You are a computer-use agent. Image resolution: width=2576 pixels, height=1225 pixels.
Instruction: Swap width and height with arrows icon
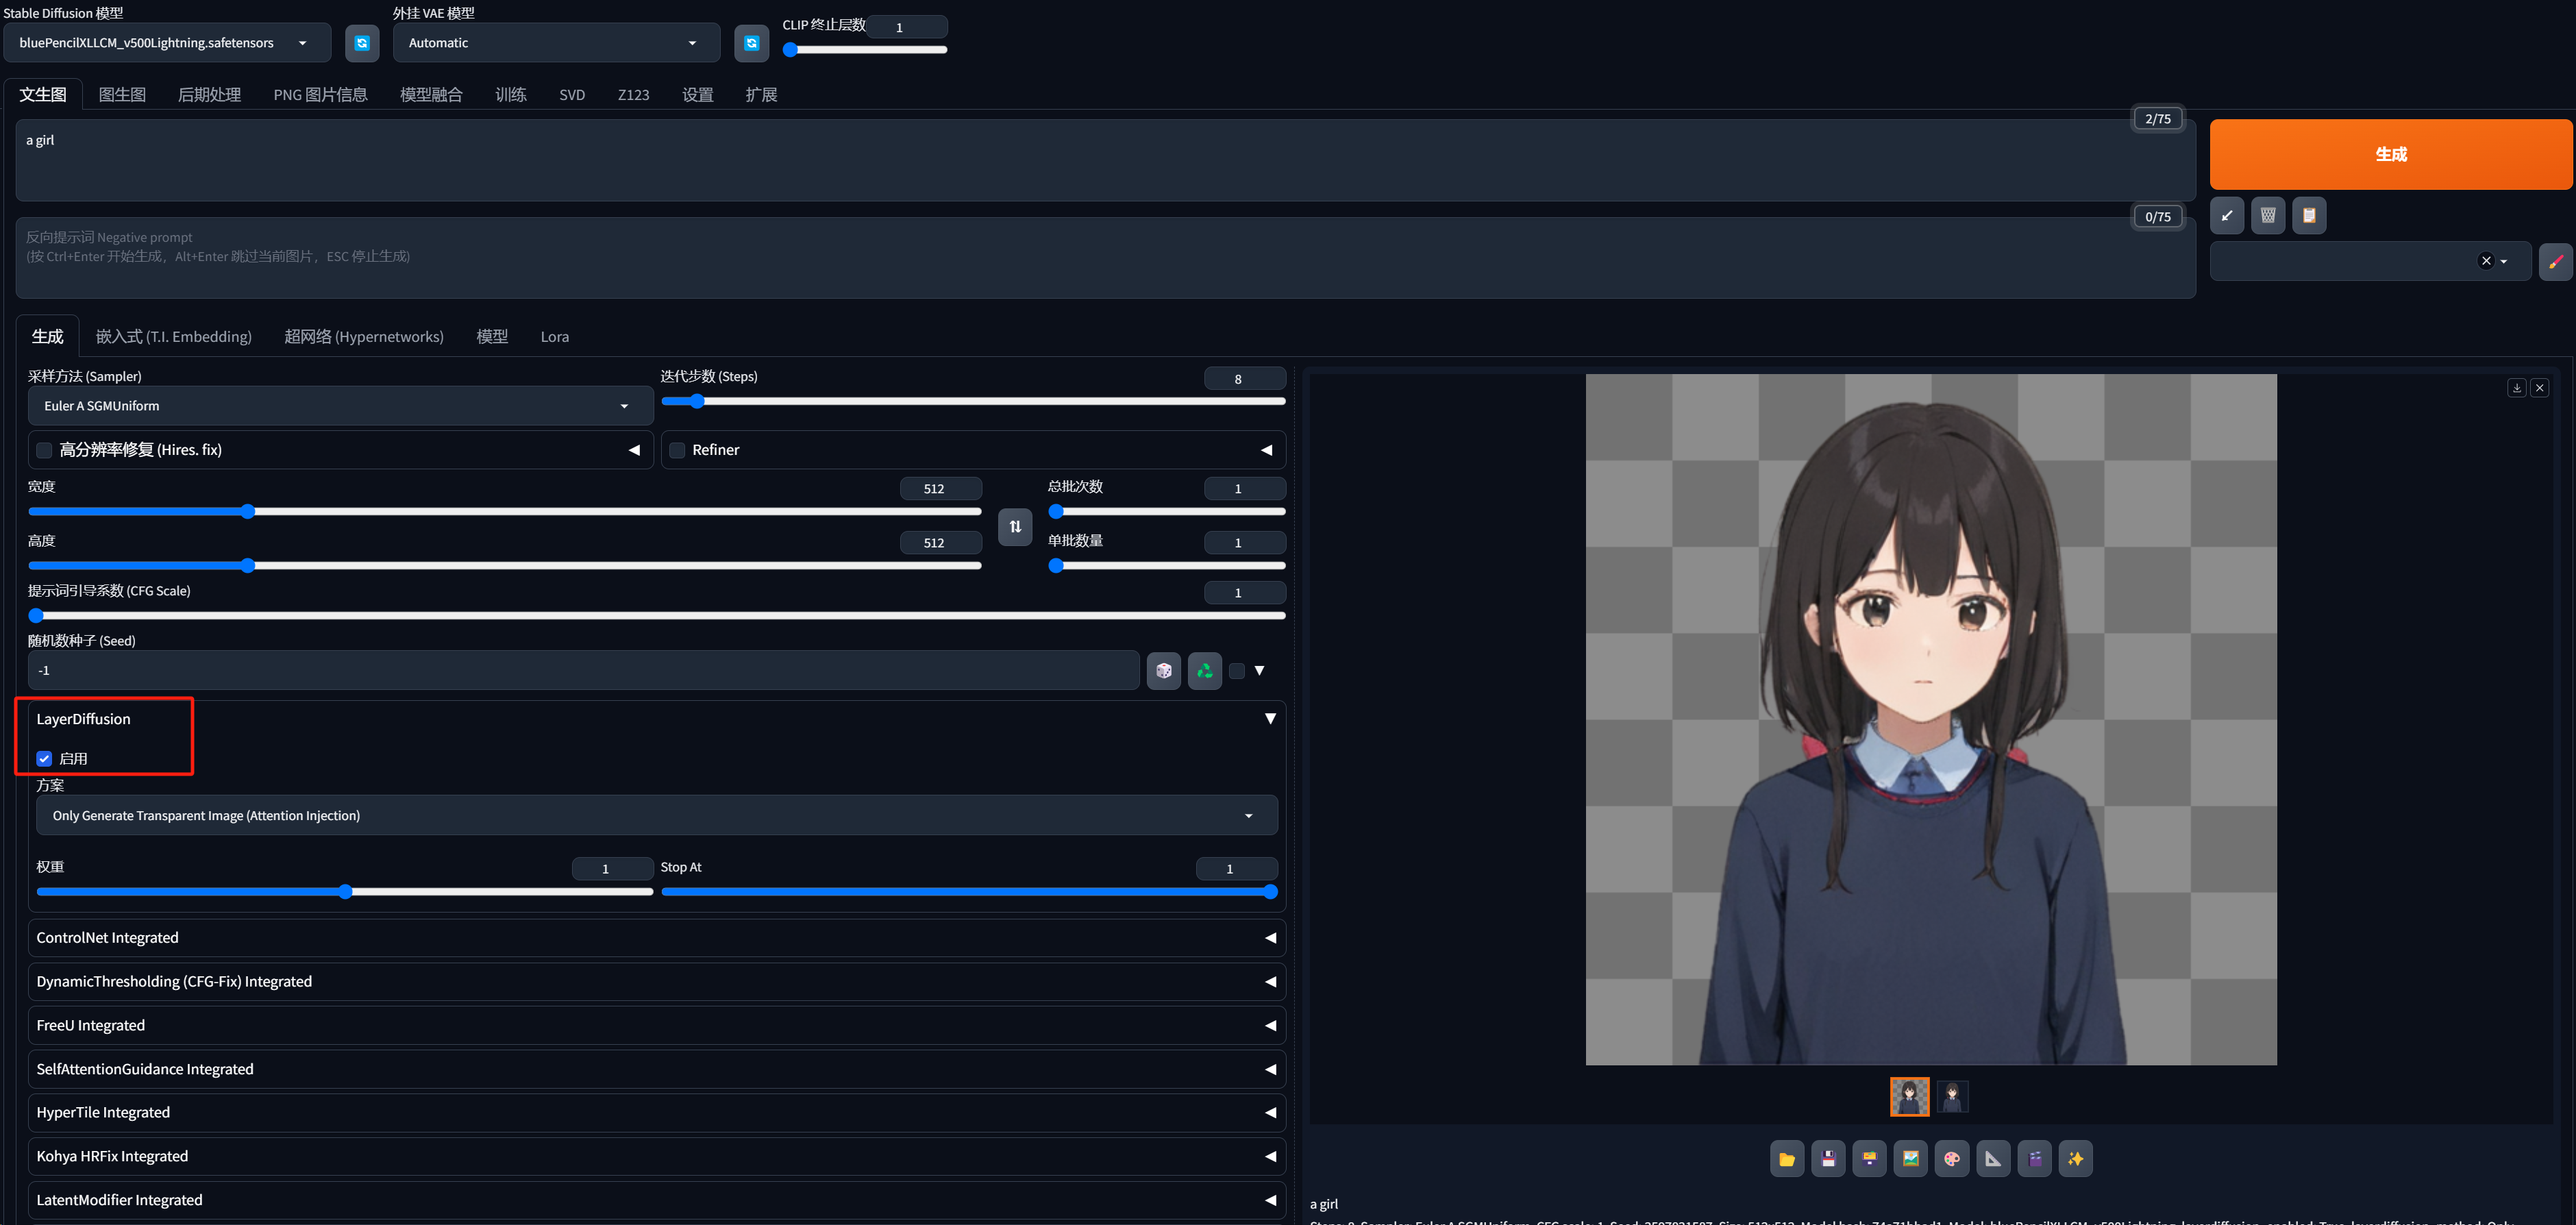coord(1015,526)
